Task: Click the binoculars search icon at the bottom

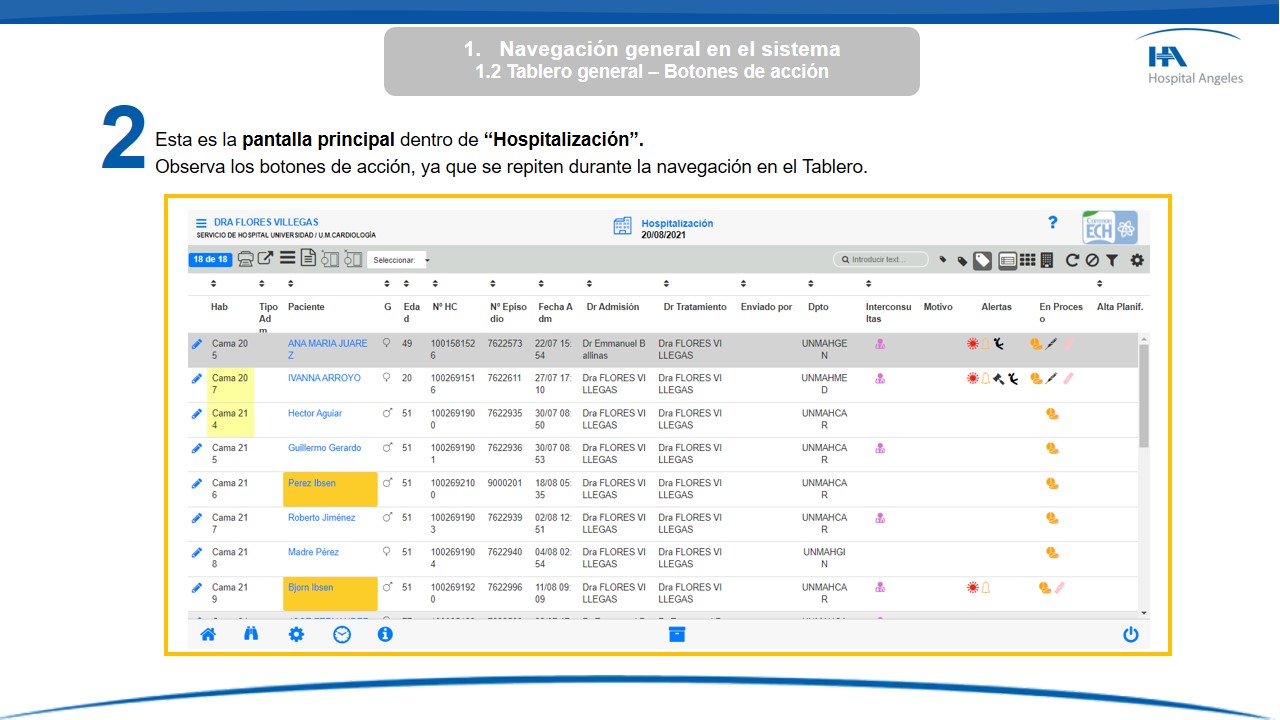Action: [x=251, y=634]
